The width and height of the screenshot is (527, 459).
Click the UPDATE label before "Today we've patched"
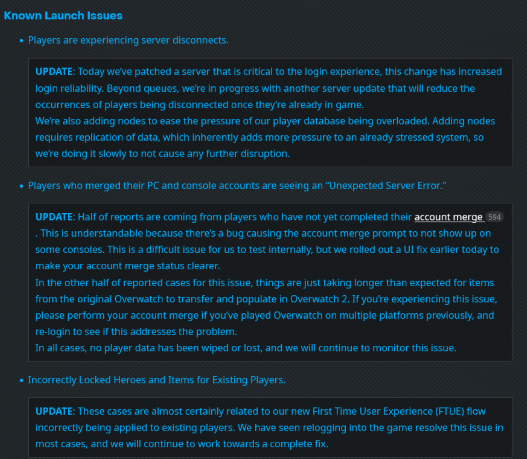54,72
